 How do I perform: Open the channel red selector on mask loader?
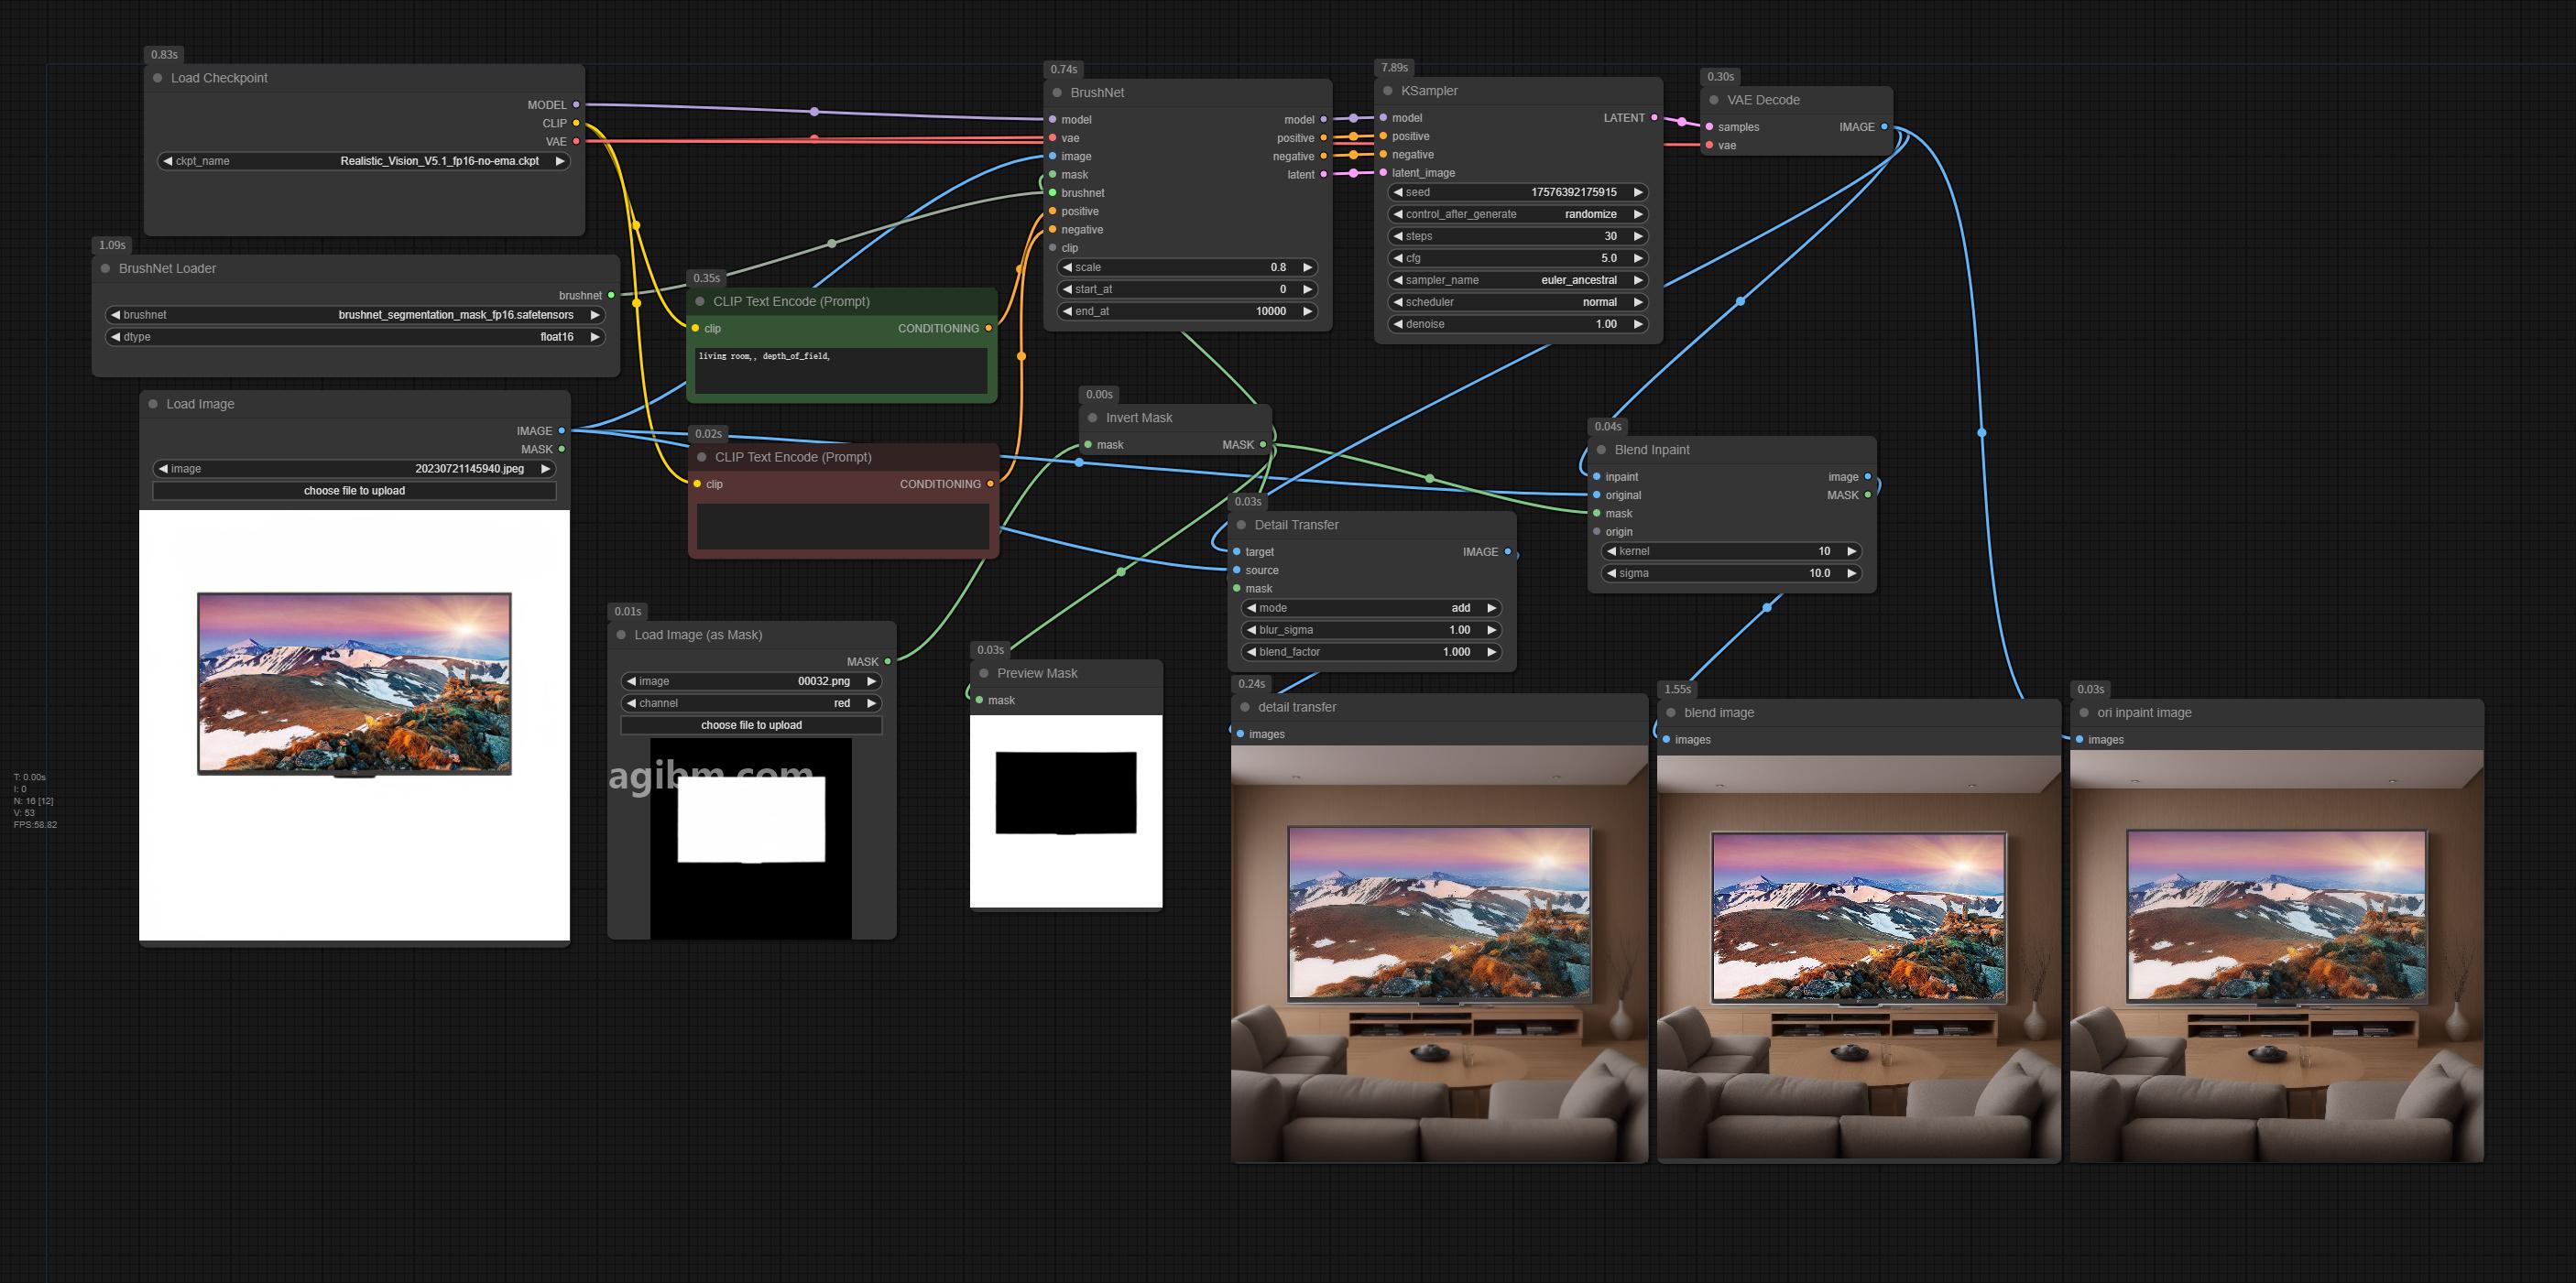click(751, 703)
